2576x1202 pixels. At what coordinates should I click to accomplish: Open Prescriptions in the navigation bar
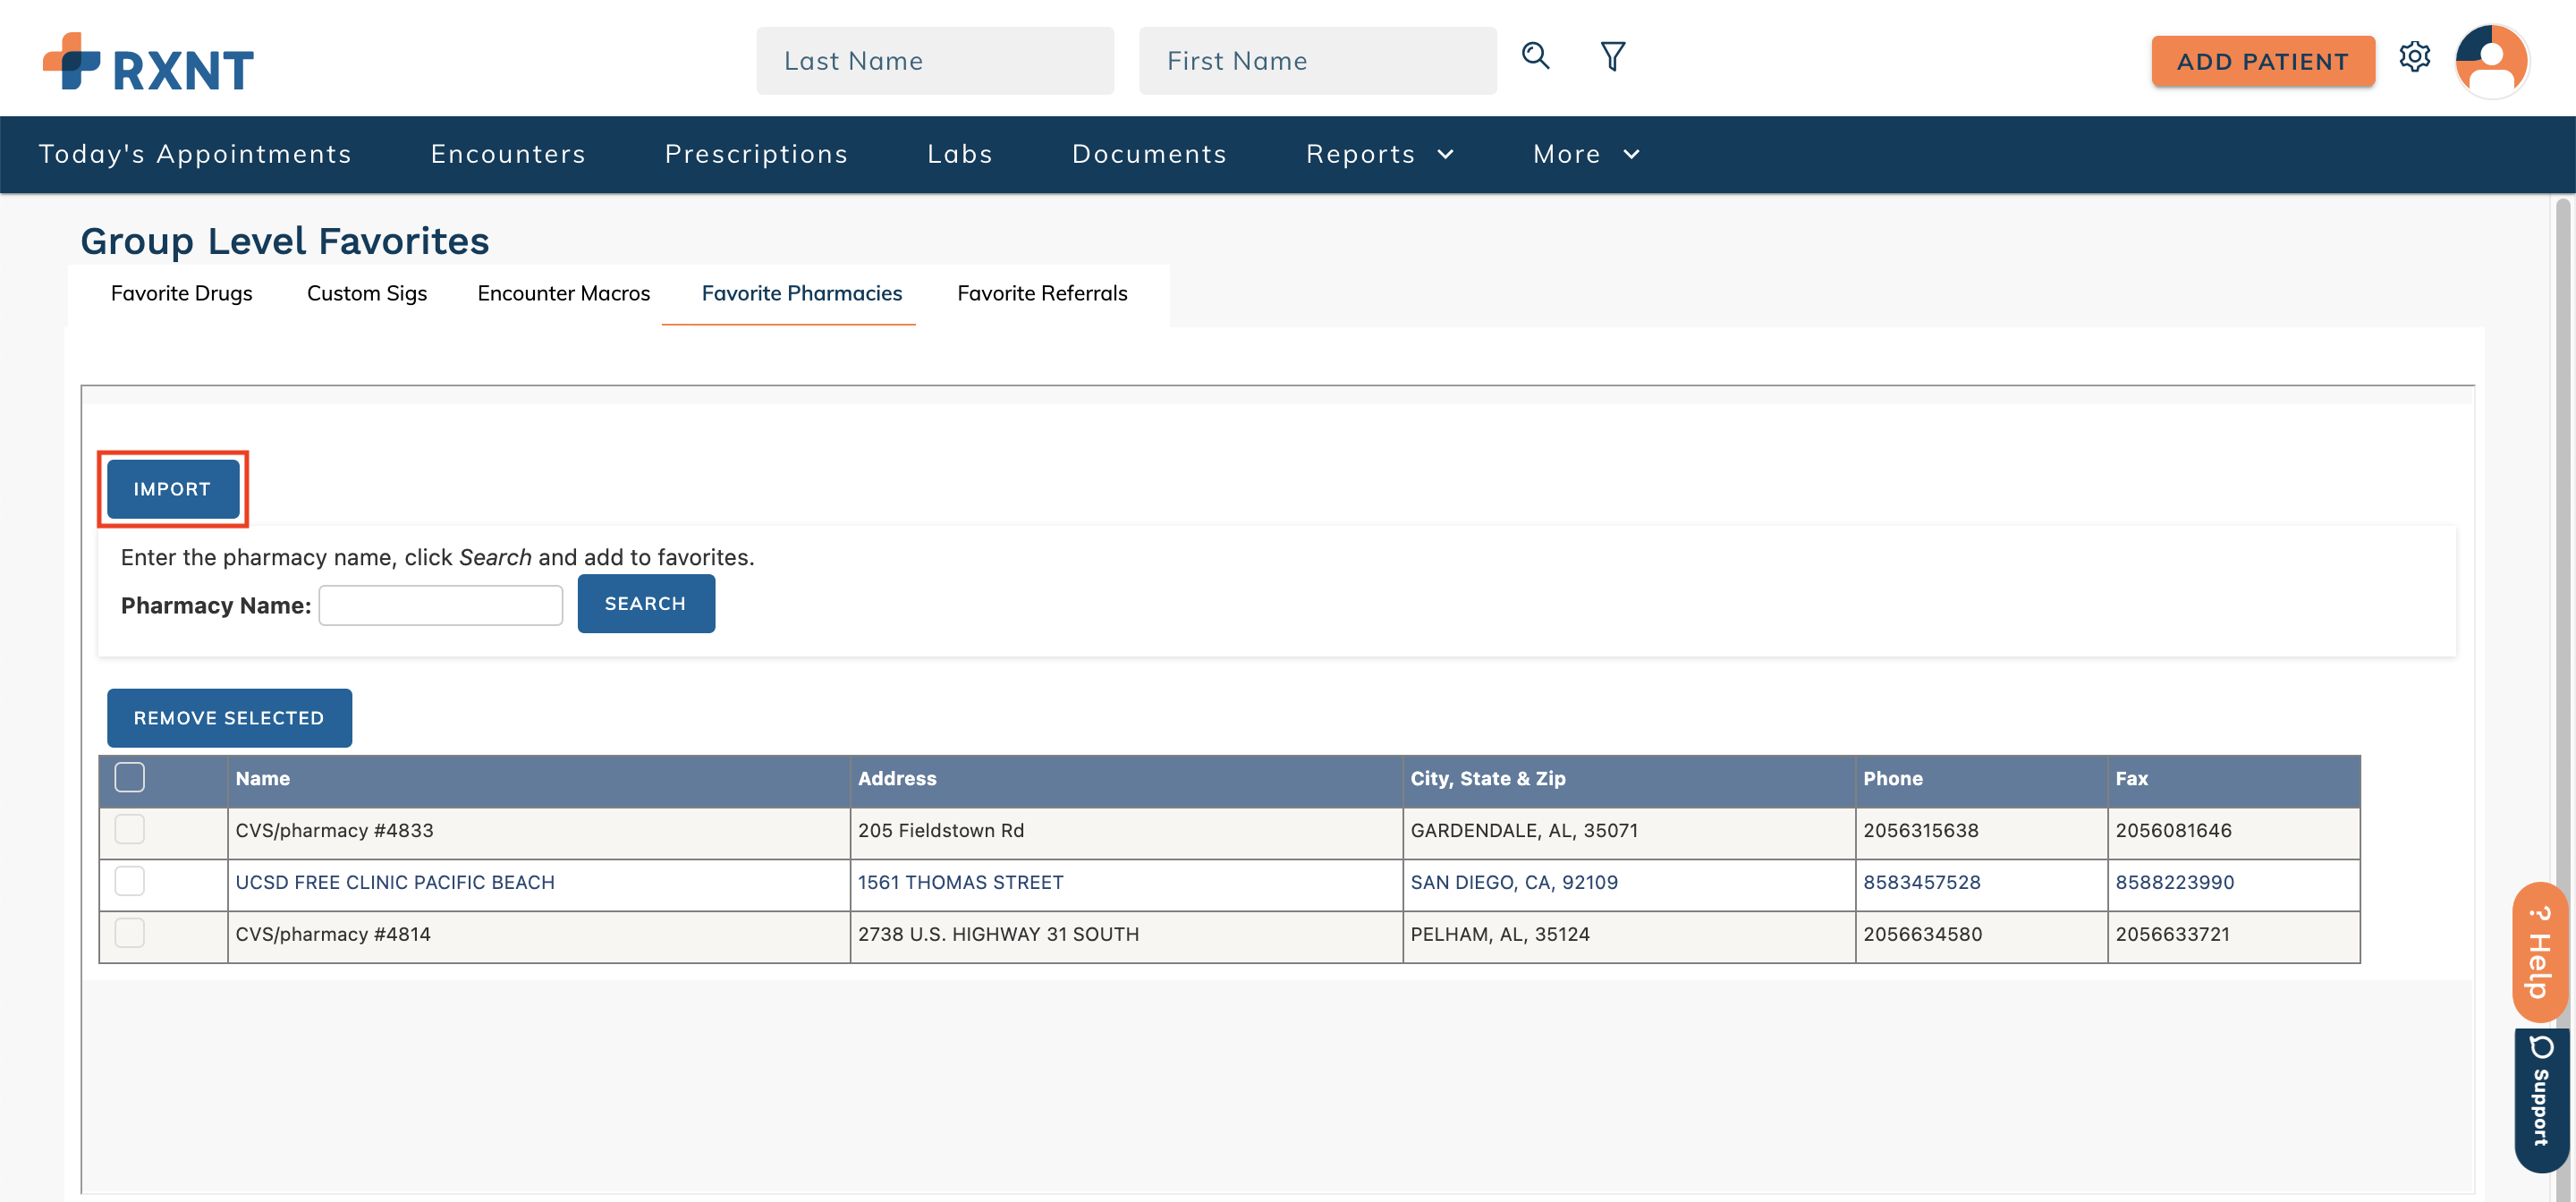coord(756,154)
